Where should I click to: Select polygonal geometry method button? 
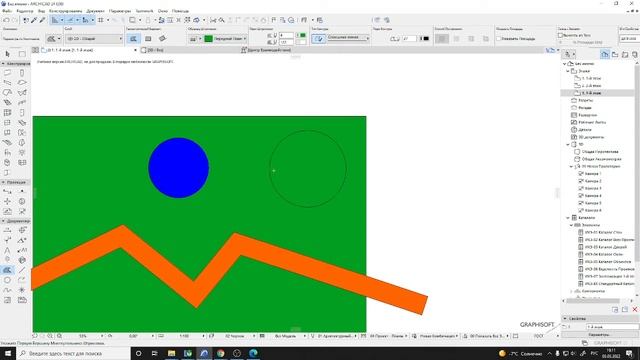click(133, 39)
